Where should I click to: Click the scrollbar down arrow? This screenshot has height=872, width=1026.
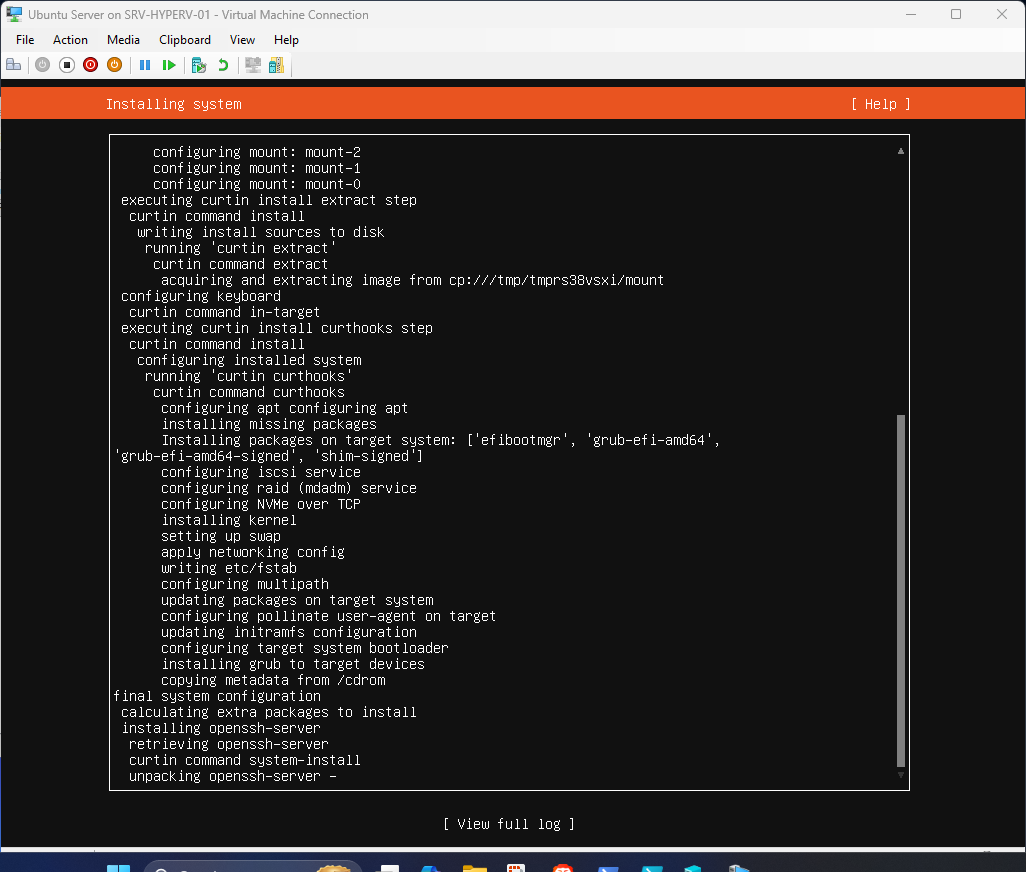(x=900, y=775)
